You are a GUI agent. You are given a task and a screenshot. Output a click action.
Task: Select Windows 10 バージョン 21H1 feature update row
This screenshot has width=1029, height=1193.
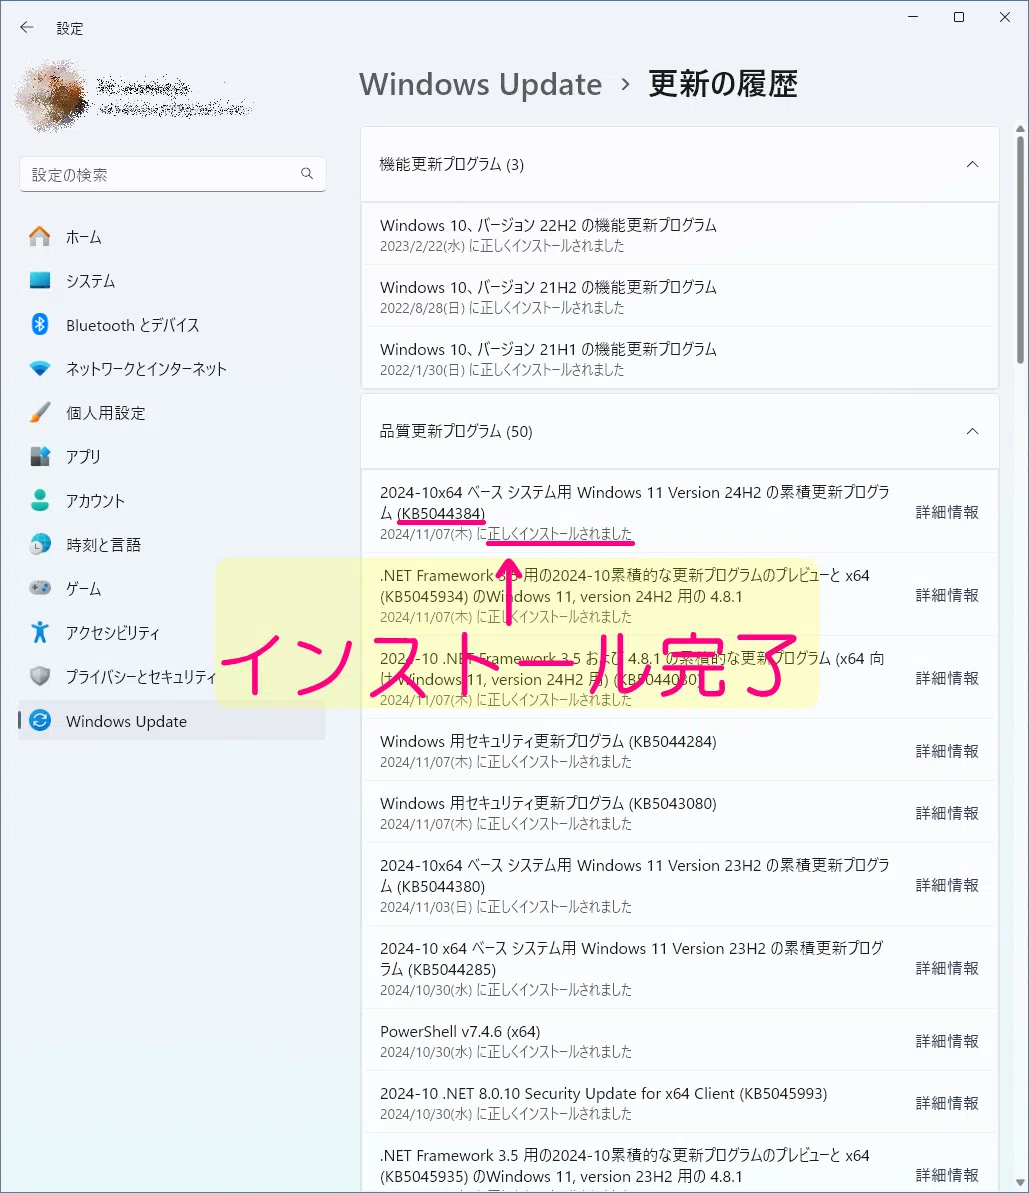(680, 358)
